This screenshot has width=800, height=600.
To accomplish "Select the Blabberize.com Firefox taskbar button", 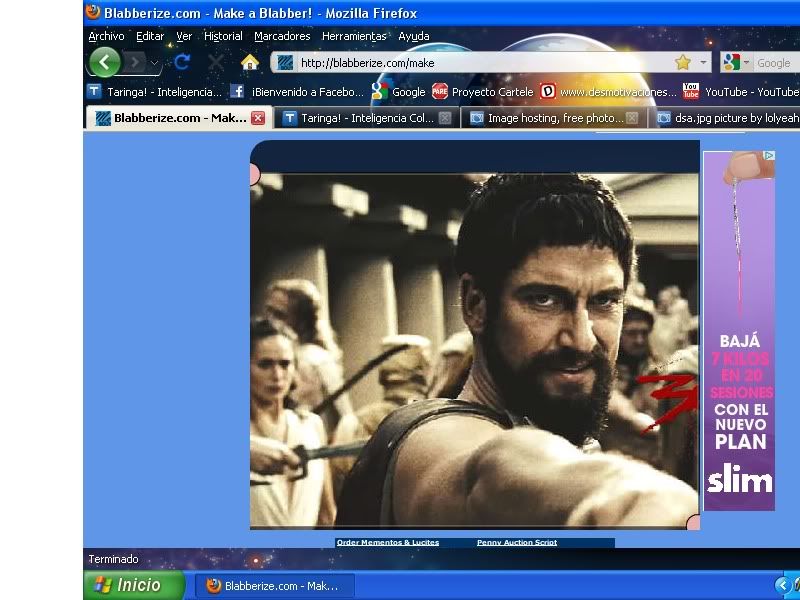I will [274, 586].
